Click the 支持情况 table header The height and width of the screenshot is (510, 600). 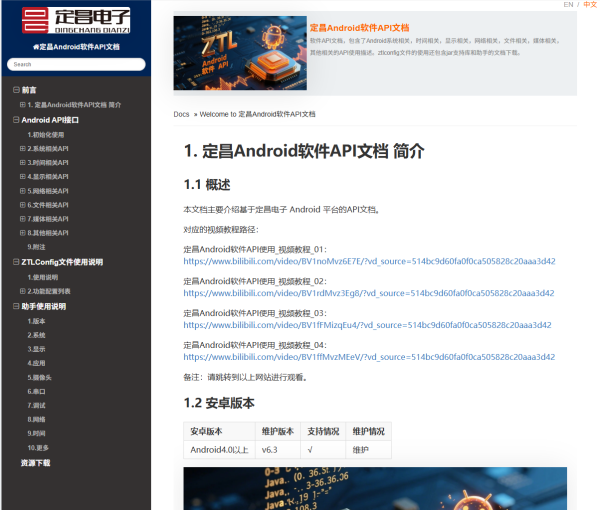pos(323,431)
